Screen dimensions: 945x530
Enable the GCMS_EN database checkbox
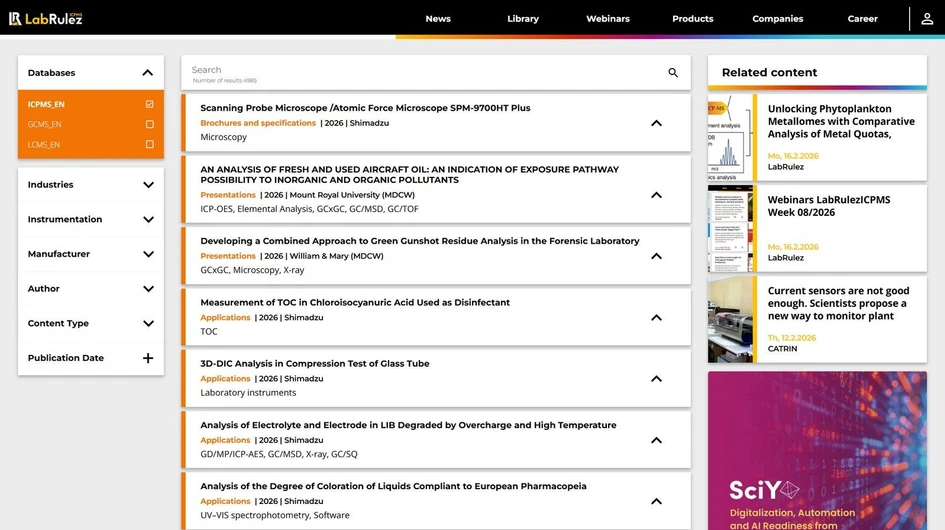tap(149, 124)
